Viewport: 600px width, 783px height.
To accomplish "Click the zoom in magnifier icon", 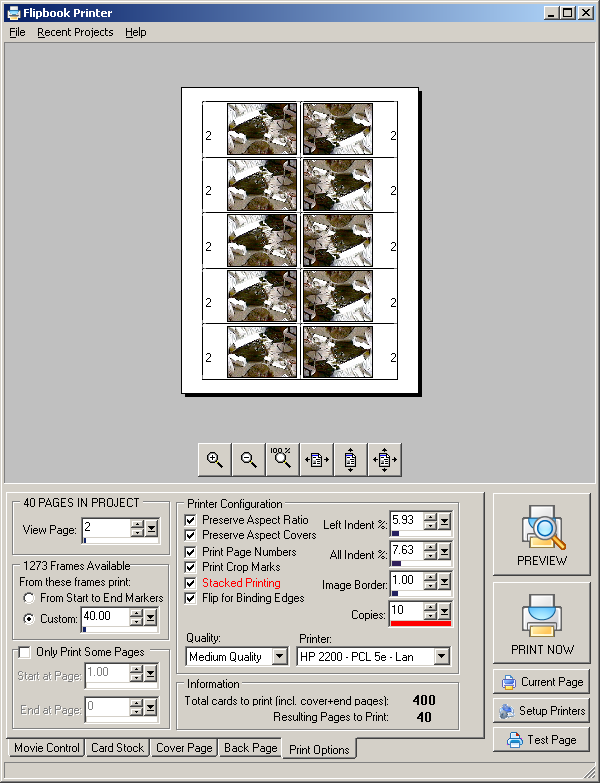I will coord(214,460).
